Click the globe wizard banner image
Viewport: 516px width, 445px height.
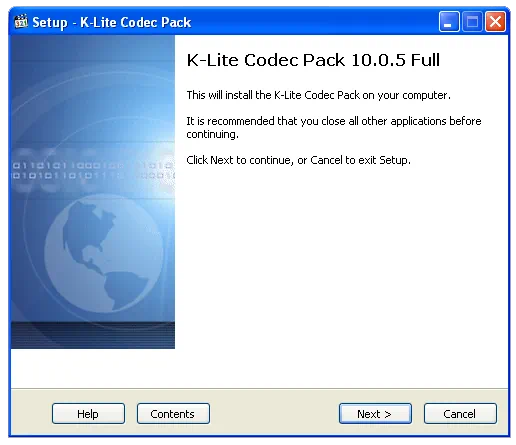coord(93,192)
